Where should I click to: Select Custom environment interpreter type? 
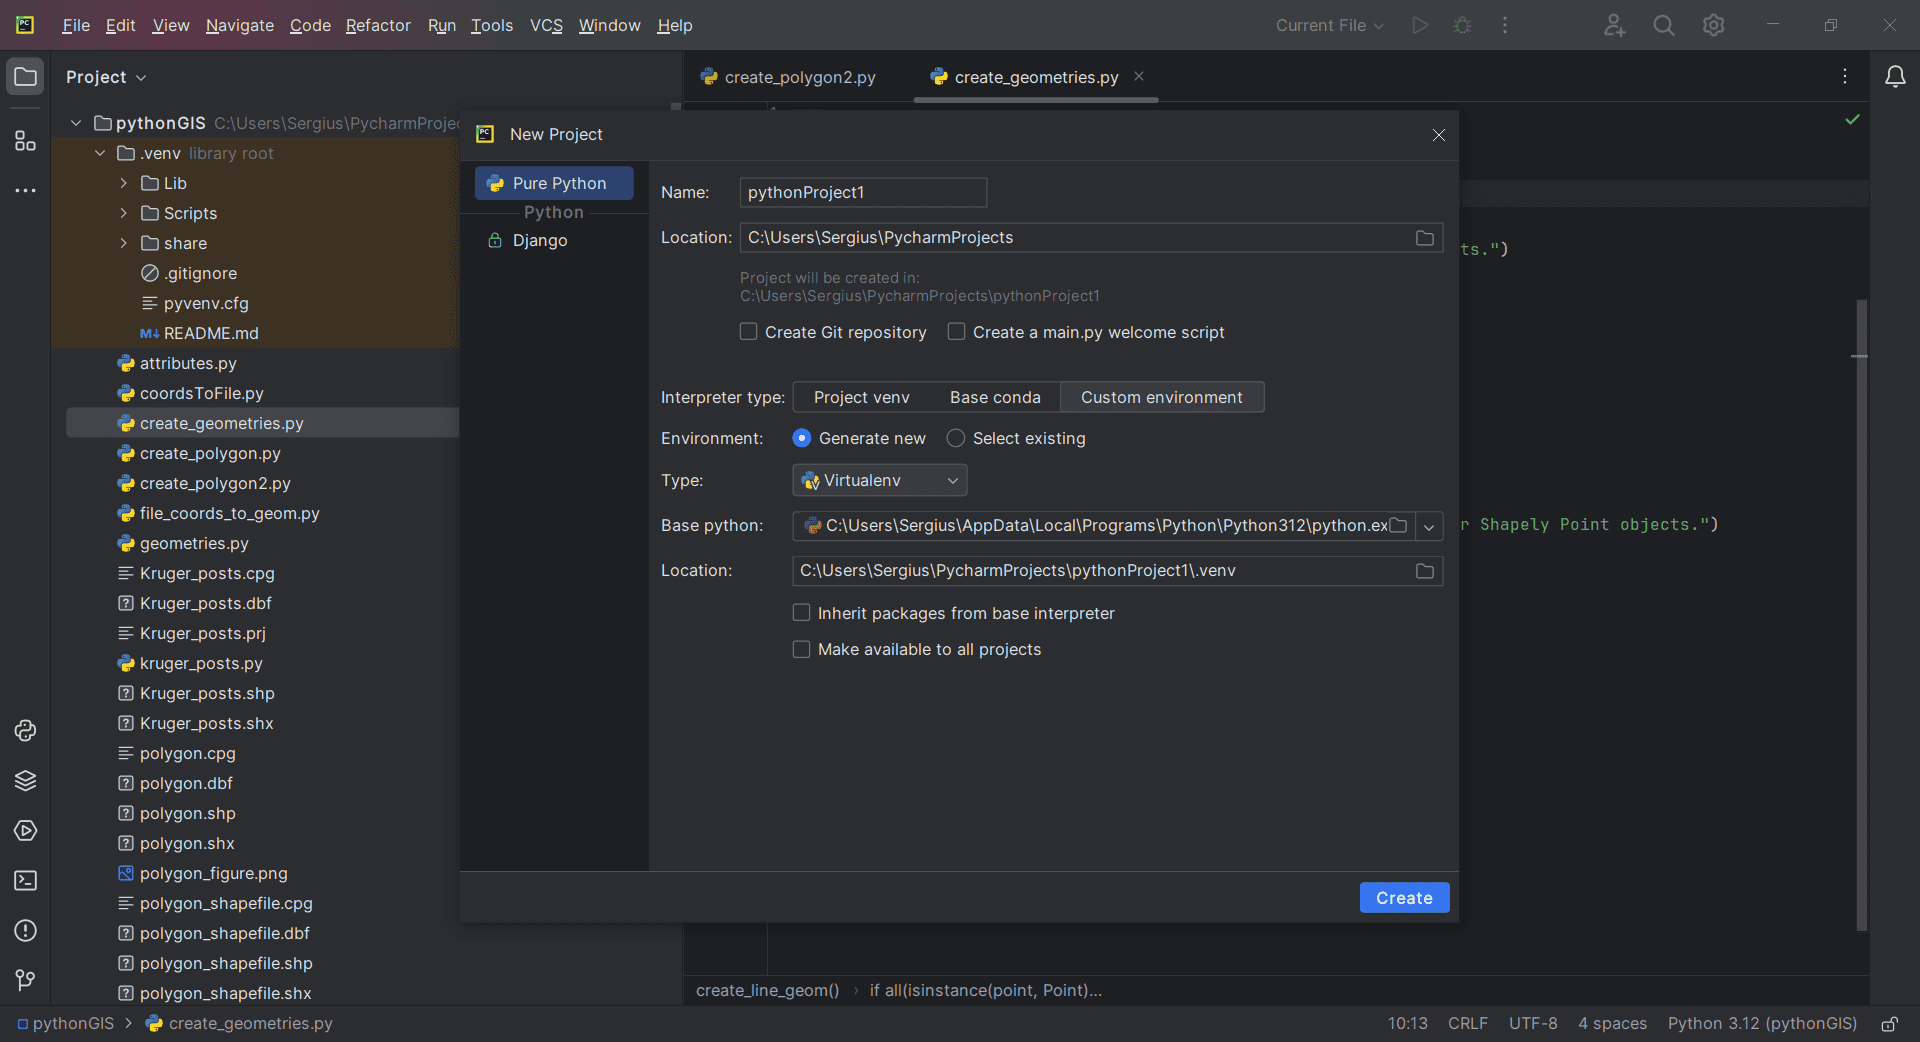1162,397
